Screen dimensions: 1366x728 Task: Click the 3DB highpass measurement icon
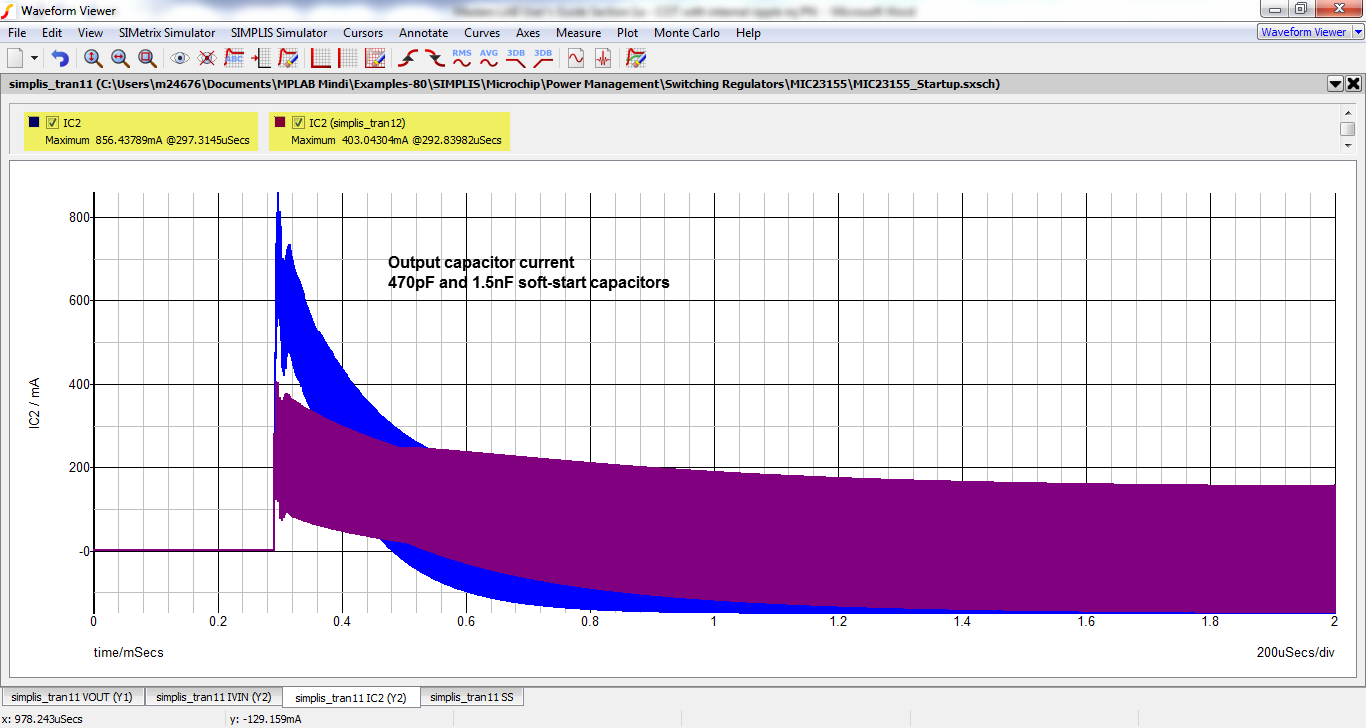pyautogui.click(x=541, y=58)
